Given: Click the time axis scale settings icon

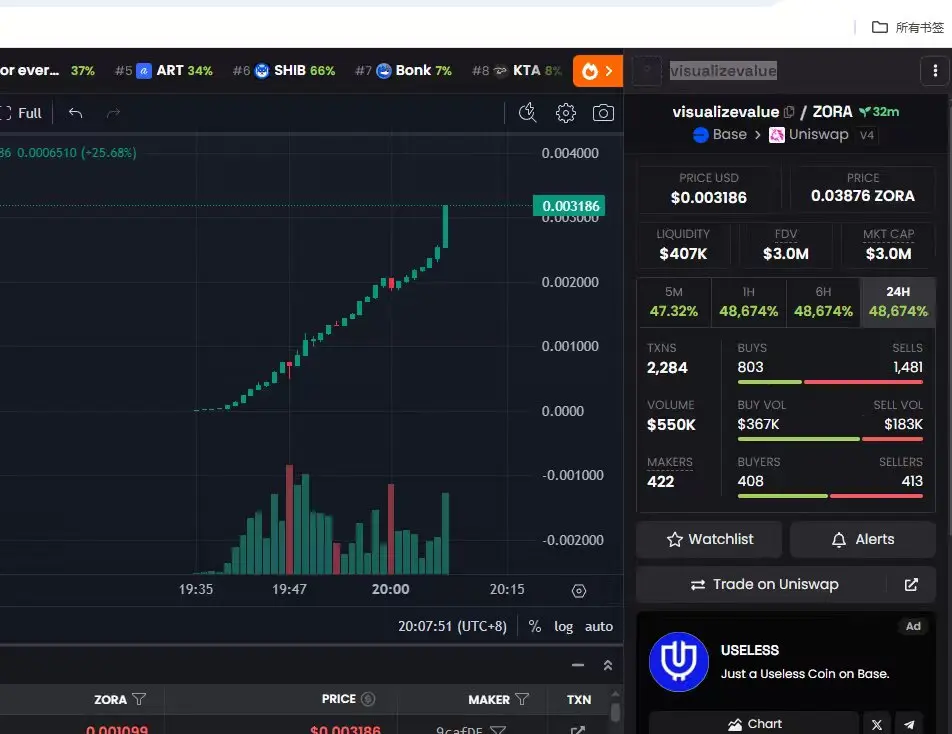Looking at the screenshot, I should click(579, 591).
